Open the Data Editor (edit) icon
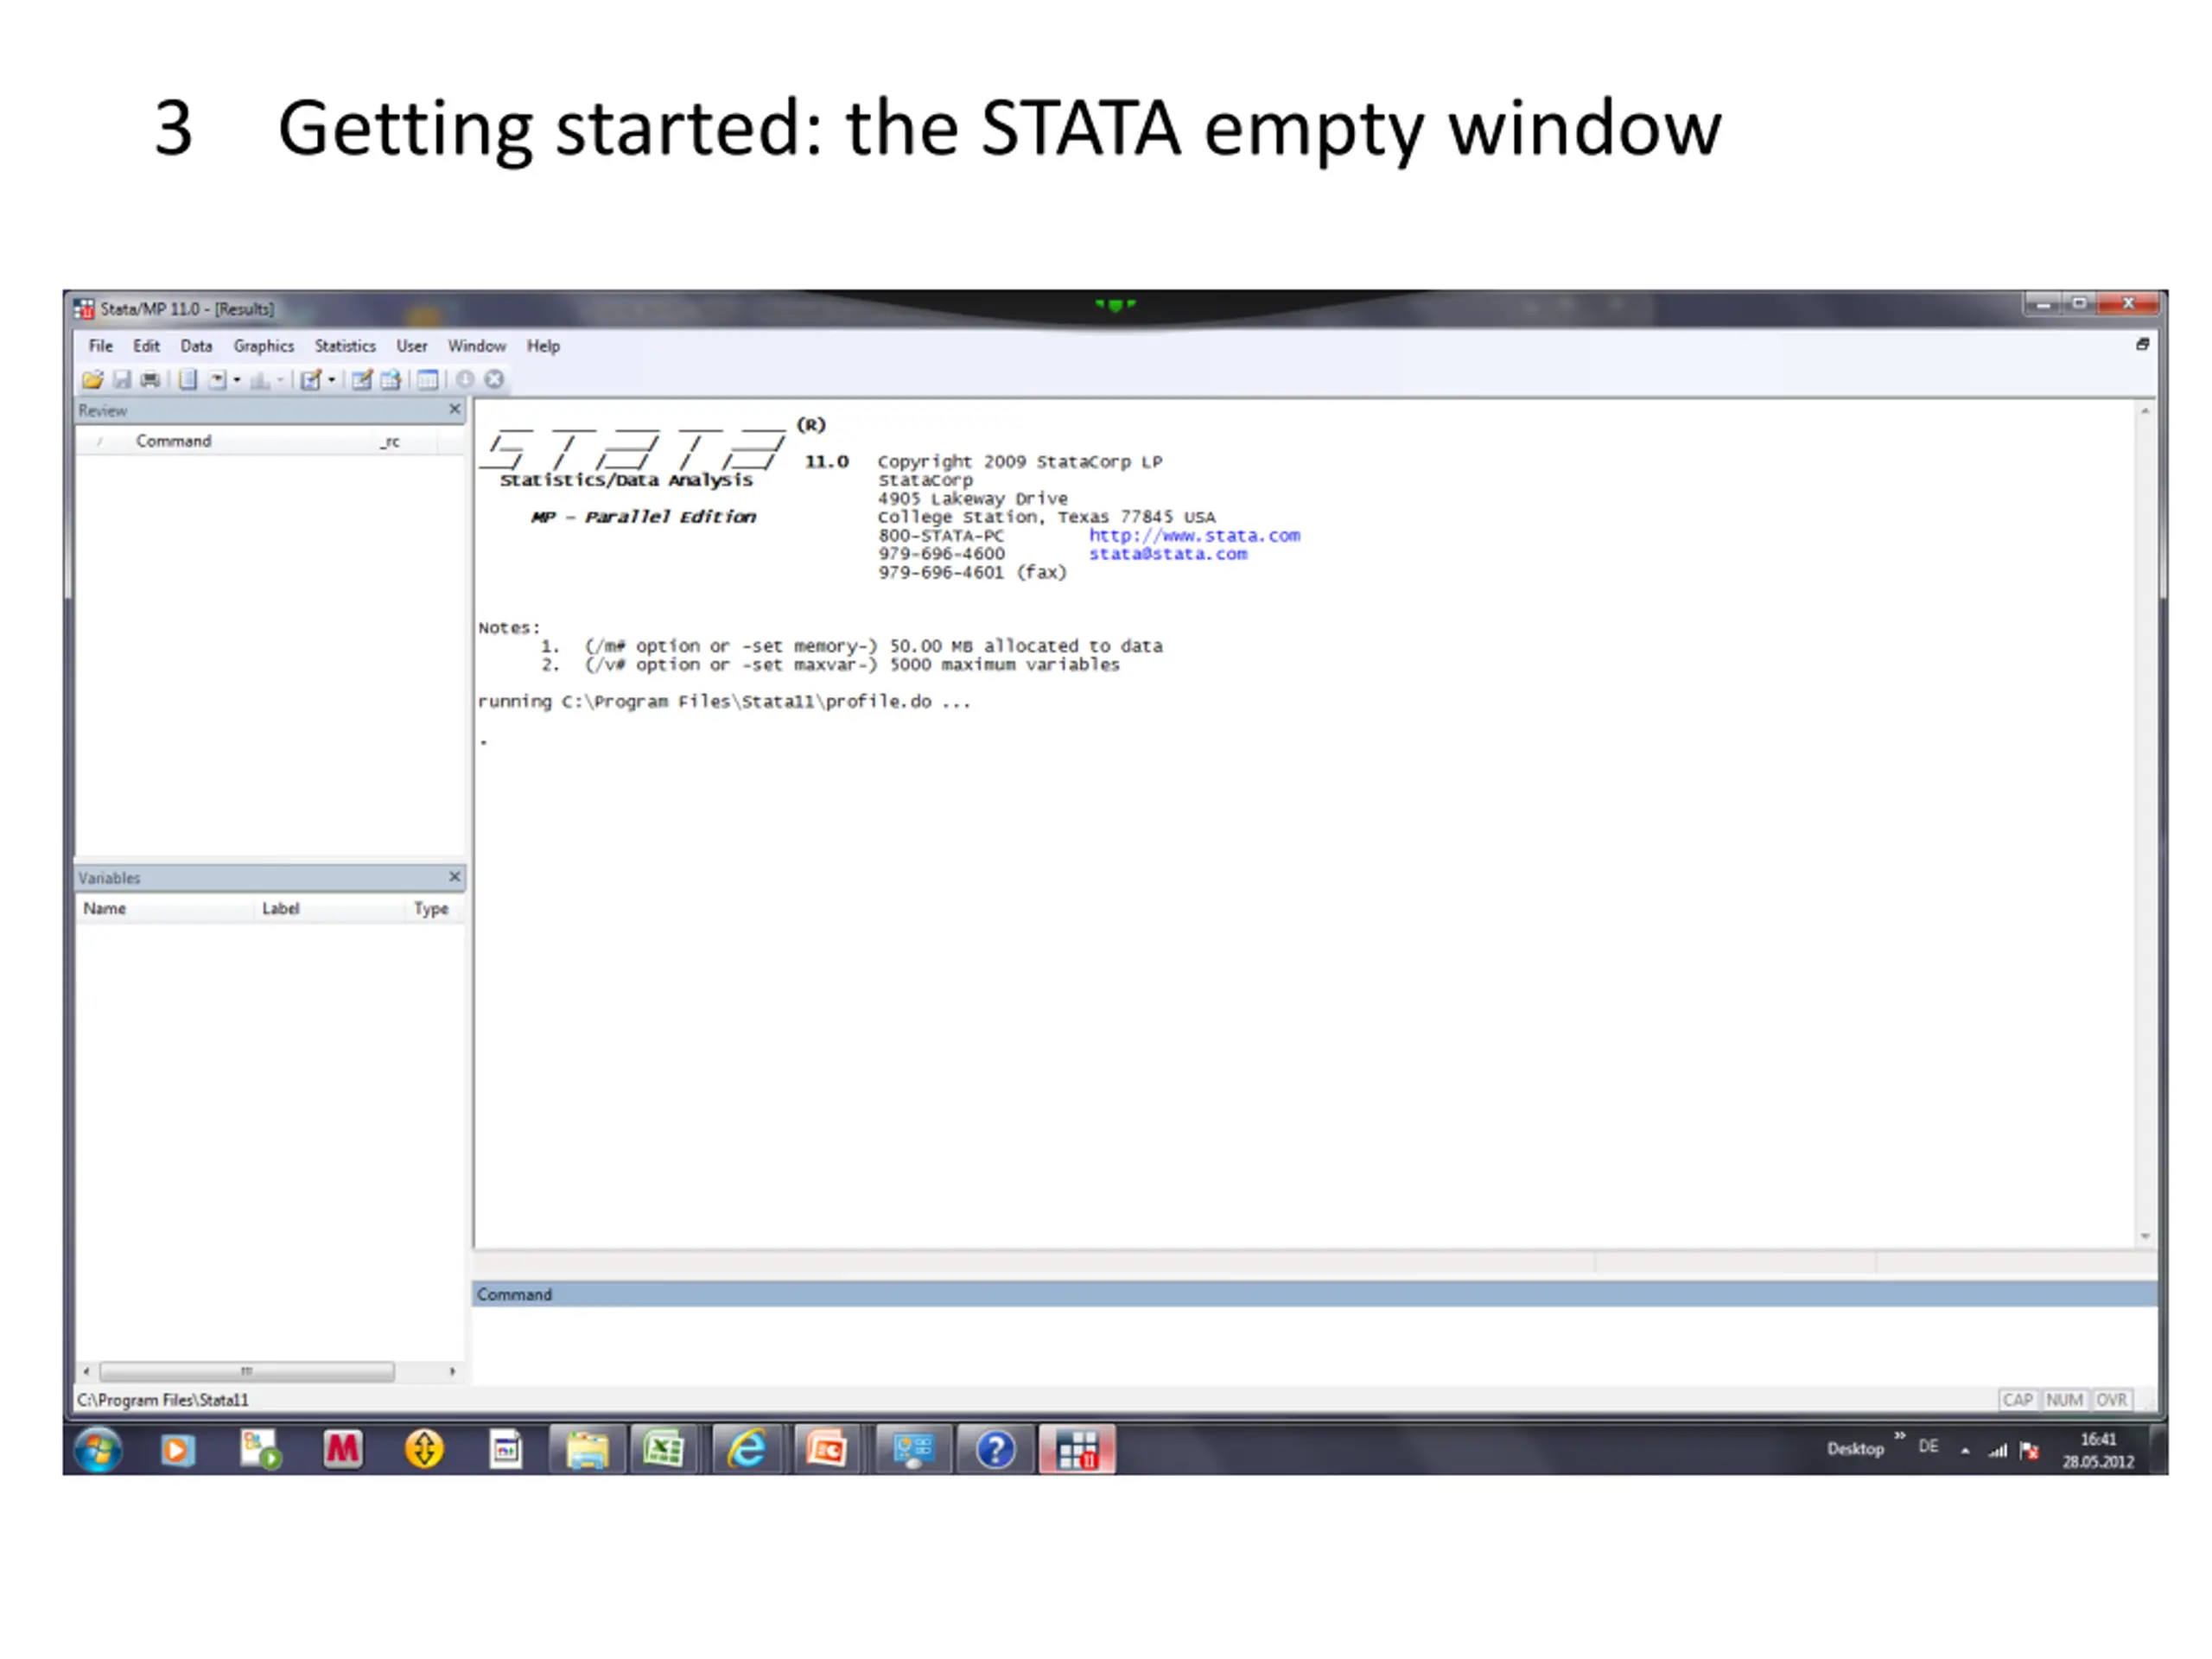The width and height of the screenshot is (2212, 1659). (x=362, y=380)
